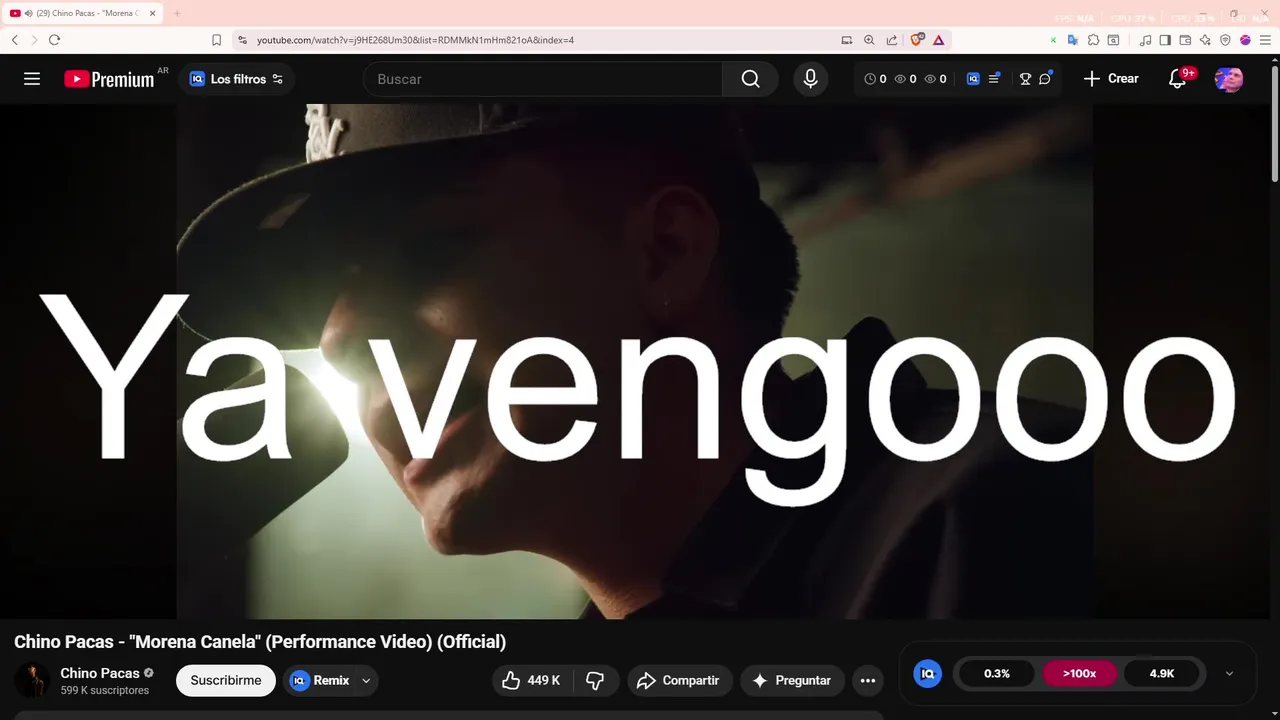Open vidIQ logo in top stats bar

click(x=973, y=79)
